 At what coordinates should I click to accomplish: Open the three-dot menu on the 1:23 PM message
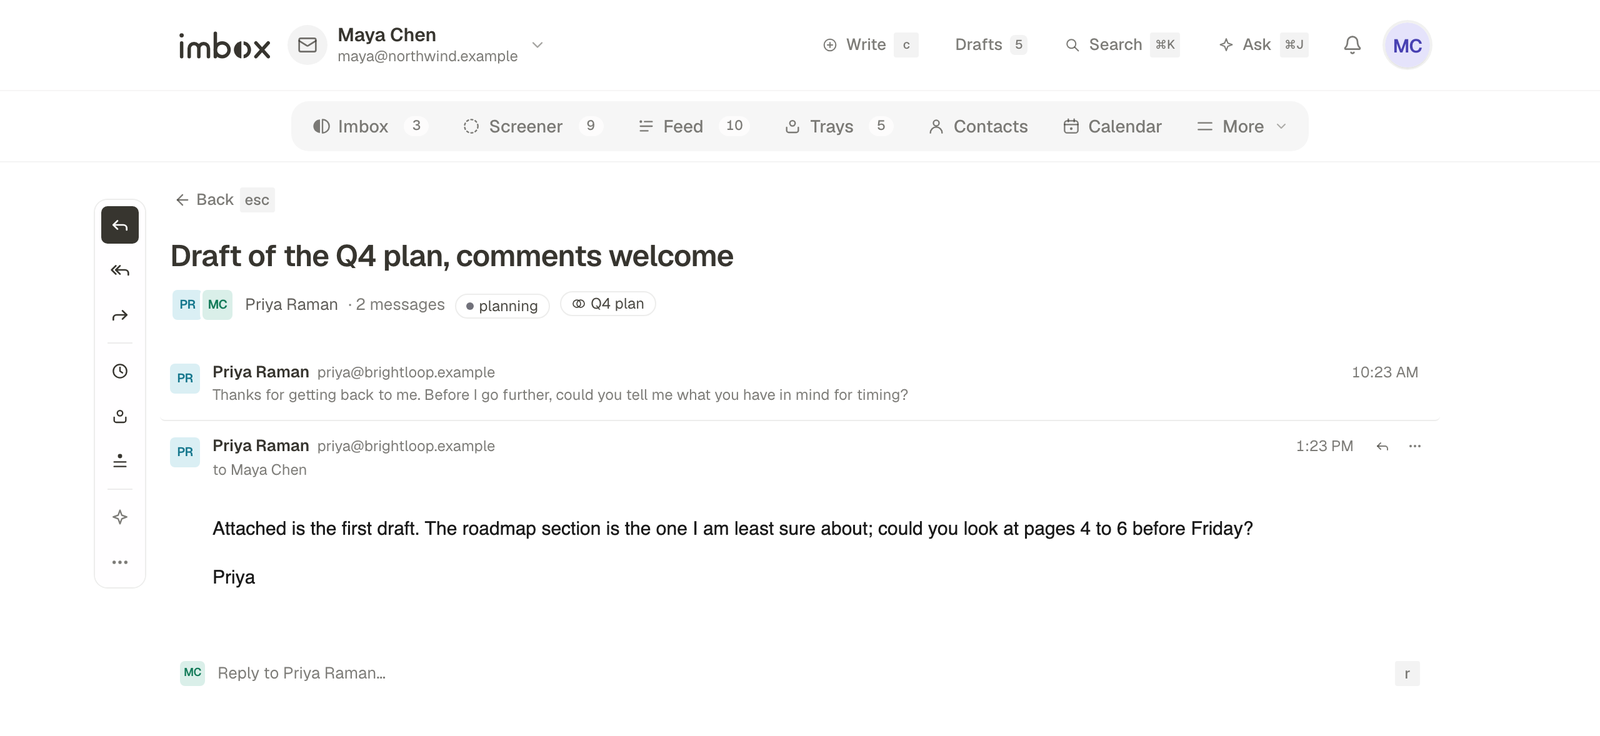click(1415, 446)
